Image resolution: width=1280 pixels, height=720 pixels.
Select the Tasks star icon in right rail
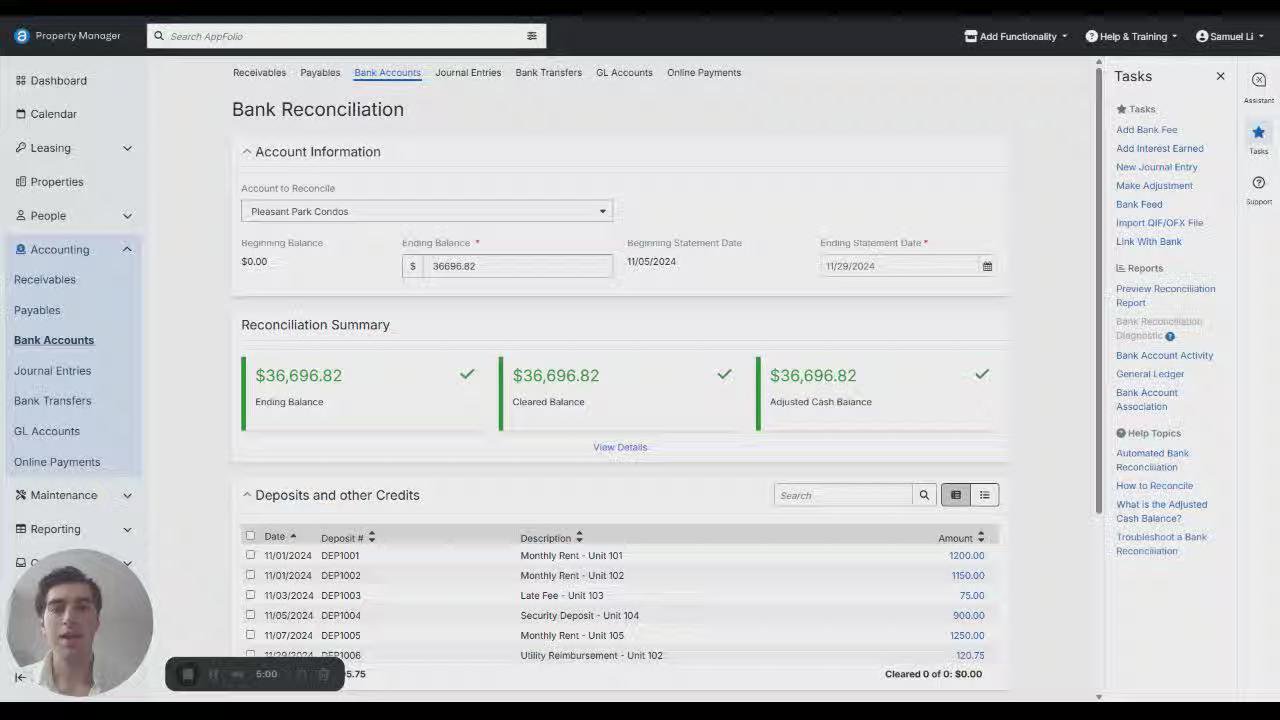click(1259, 132)
